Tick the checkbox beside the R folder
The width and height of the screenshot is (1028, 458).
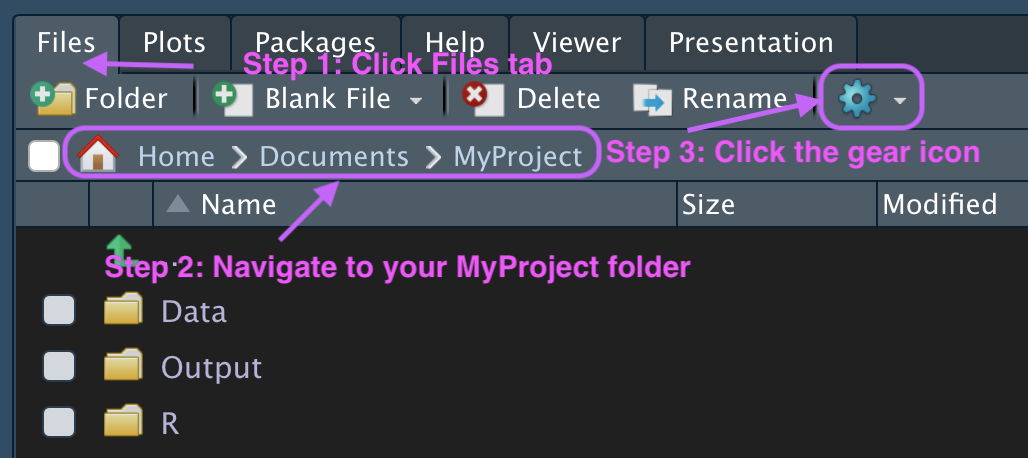click(x=59, y=422)
